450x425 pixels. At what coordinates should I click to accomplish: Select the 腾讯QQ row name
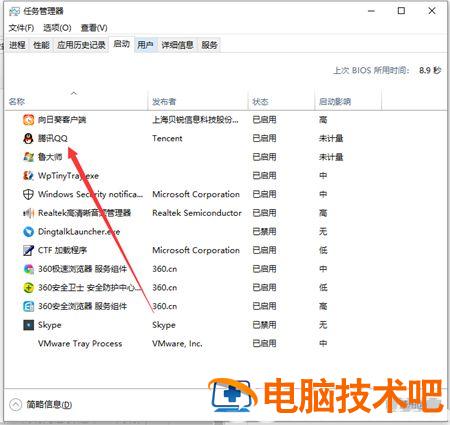pos(53,138)
